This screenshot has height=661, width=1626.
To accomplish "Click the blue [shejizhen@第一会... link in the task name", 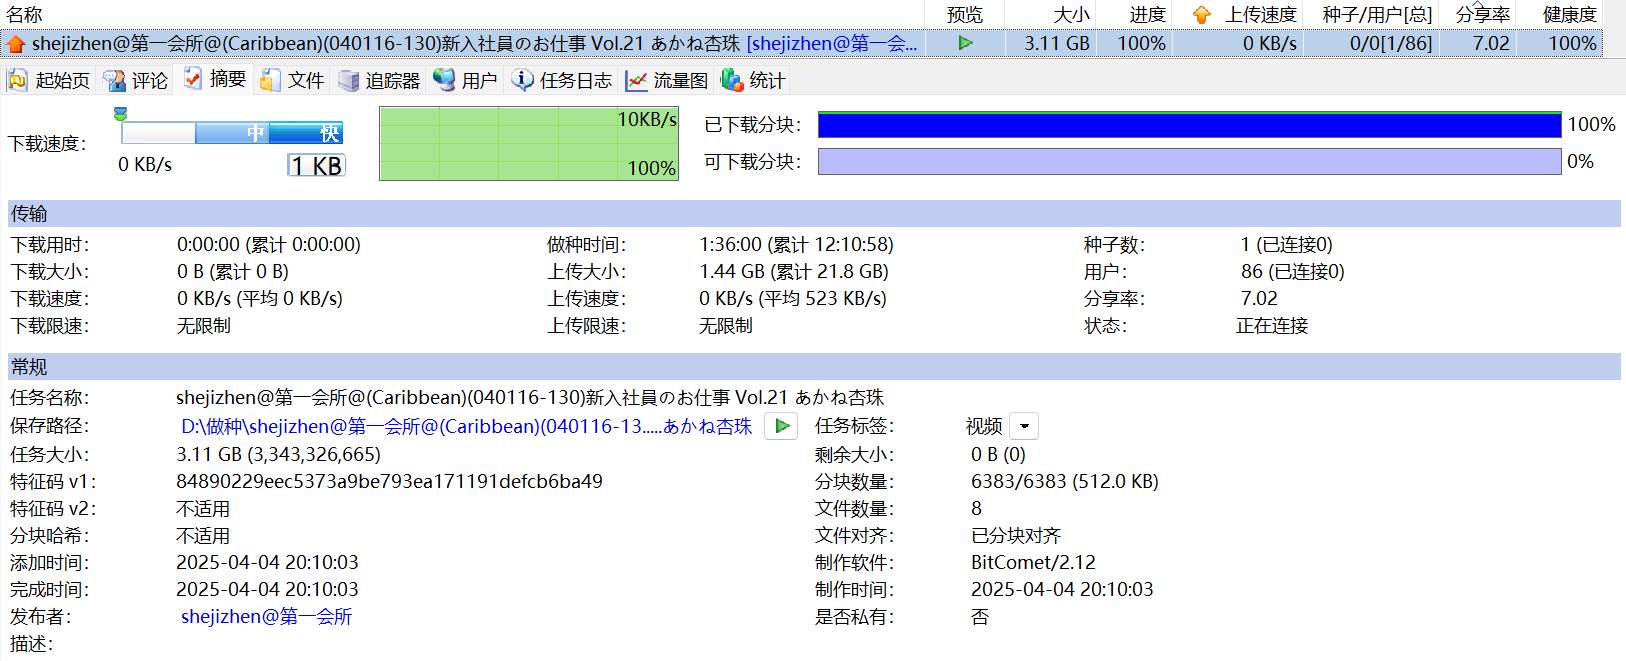I will 831,43.
